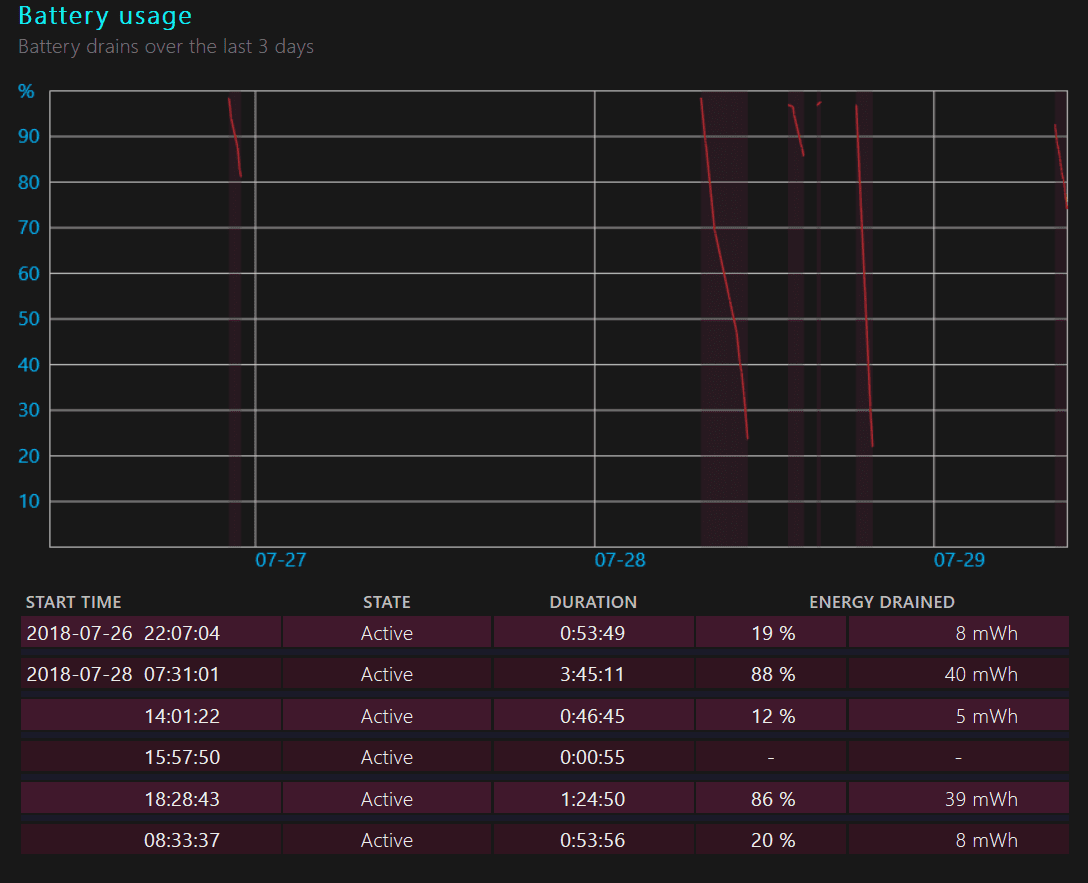Click the 08:33:37 start time entry

point(181,840)
